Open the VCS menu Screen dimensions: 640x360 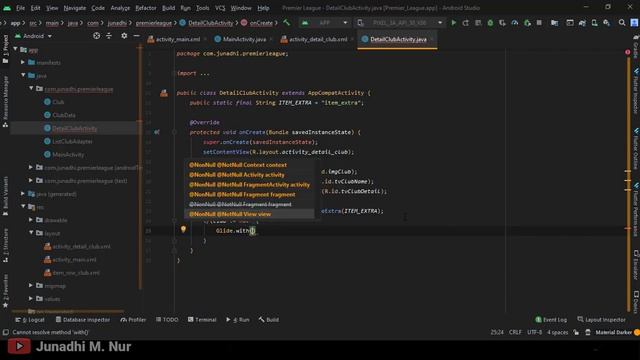click(x=220, y=8)
